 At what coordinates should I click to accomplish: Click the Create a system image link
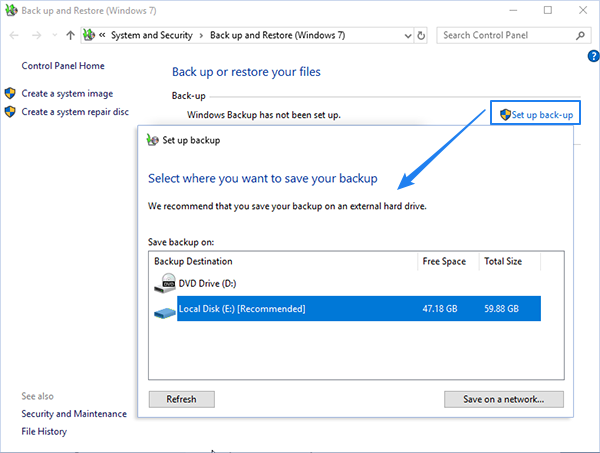pos(67,93)
